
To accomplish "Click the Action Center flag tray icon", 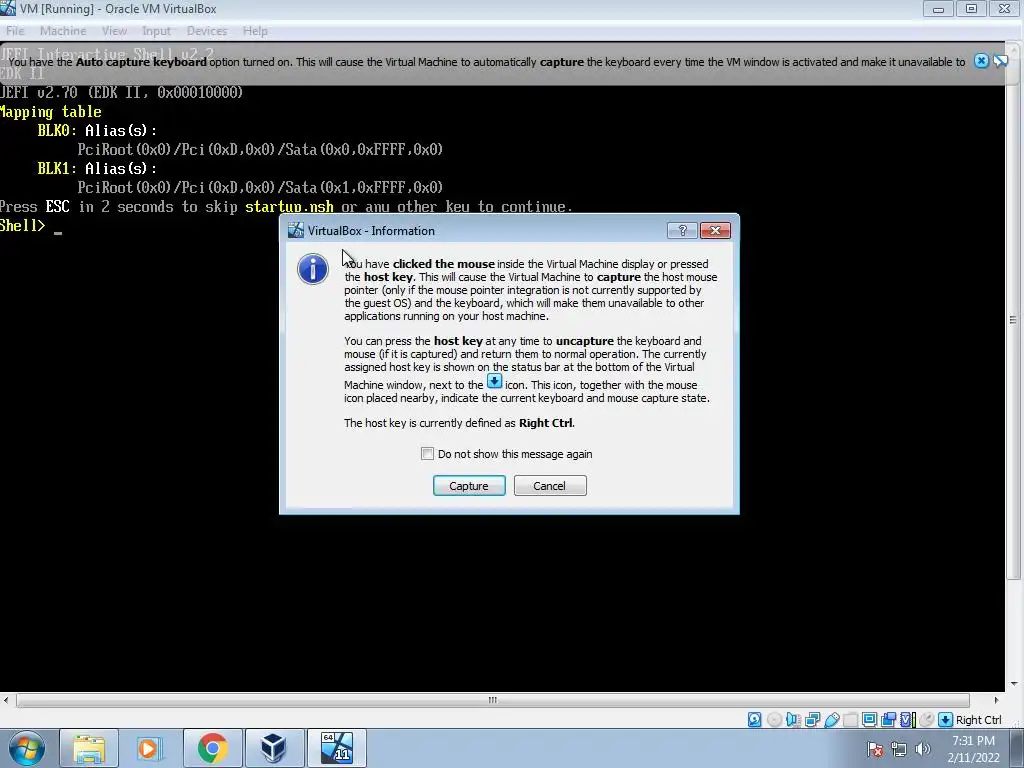I will [x=876, y=749].
